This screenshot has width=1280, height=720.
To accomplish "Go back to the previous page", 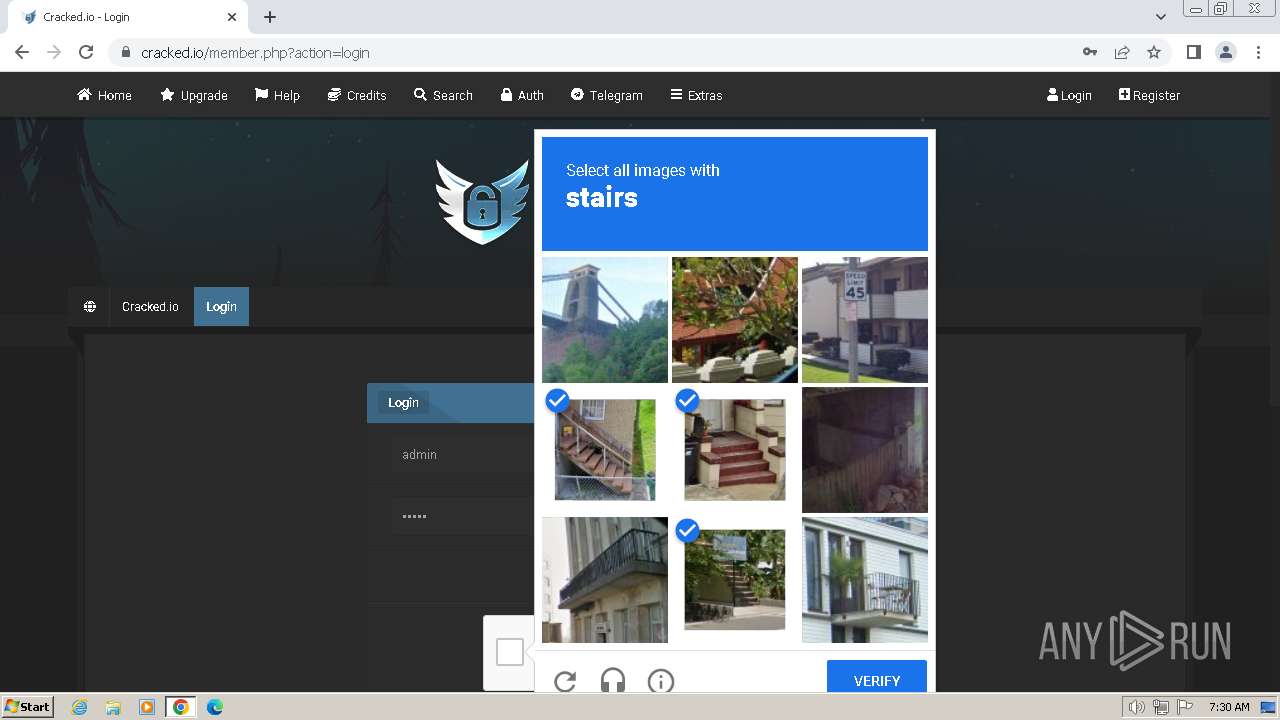I will tap(22, 52).
